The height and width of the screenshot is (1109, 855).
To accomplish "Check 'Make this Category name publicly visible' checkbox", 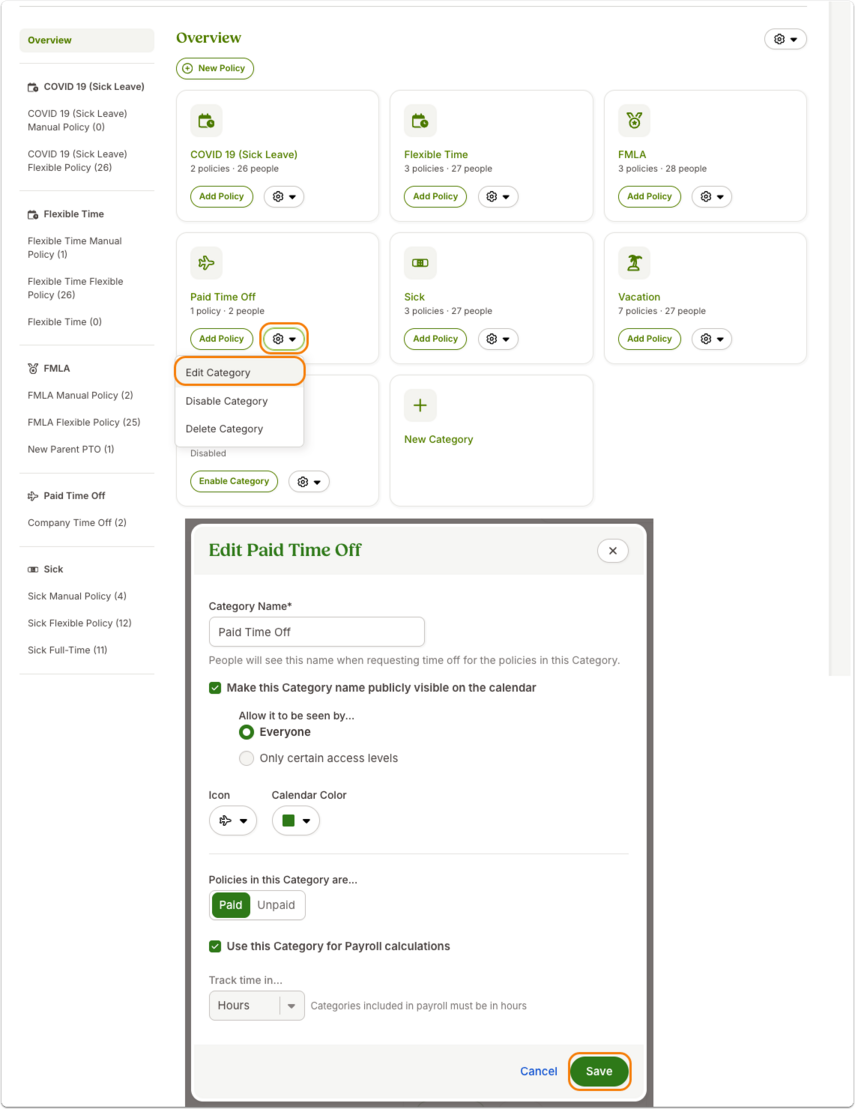I will [215, 687].
